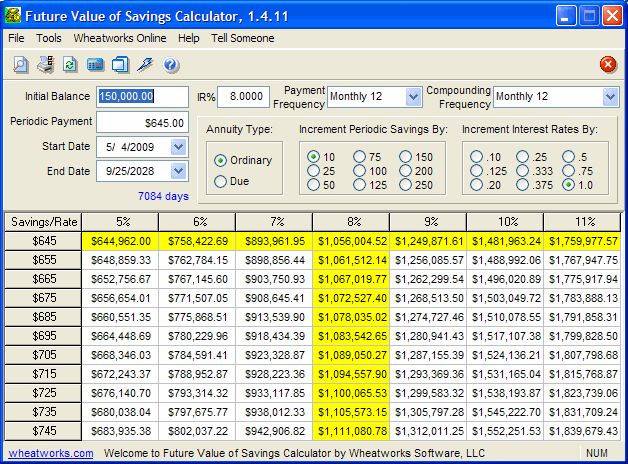
Task: Expand the End Date picker arrow
Action: 178,171
